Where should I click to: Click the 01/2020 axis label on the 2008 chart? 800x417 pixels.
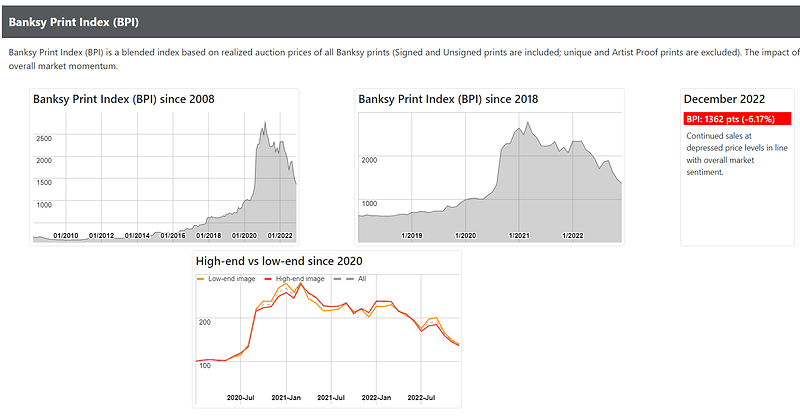tap(244, 236)
